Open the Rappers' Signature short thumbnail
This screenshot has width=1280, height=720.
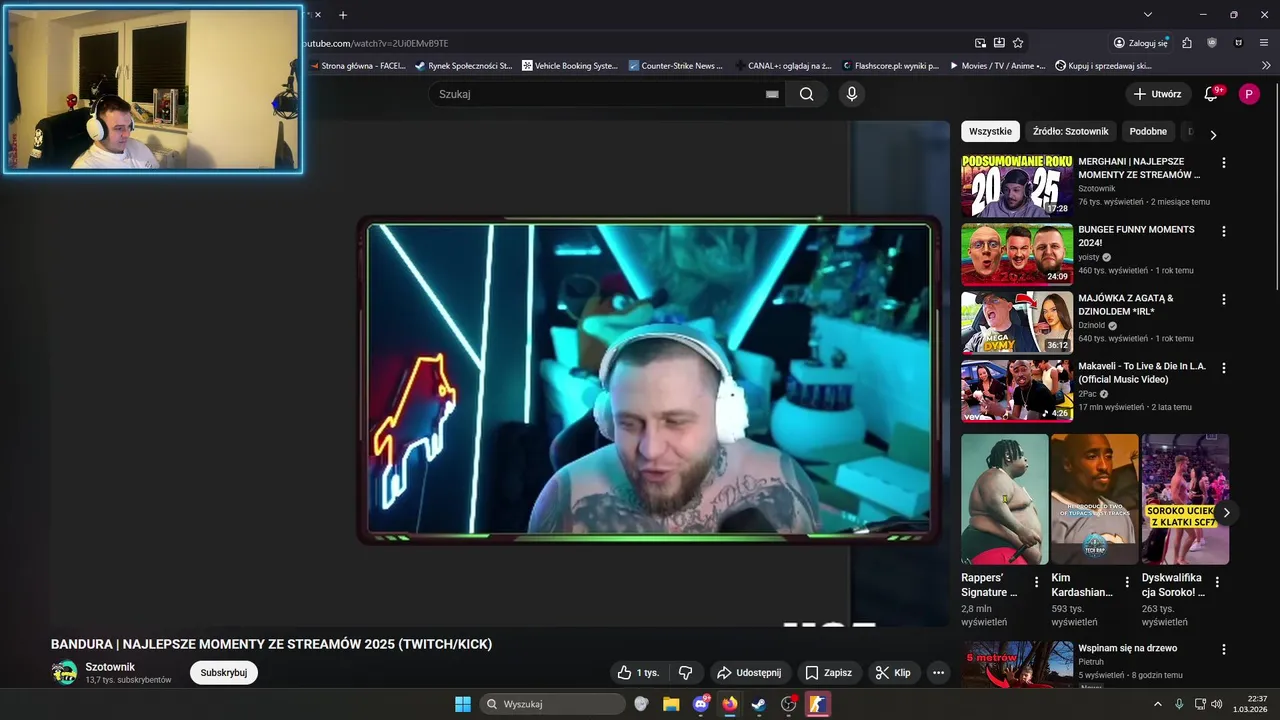(1004, 499)
